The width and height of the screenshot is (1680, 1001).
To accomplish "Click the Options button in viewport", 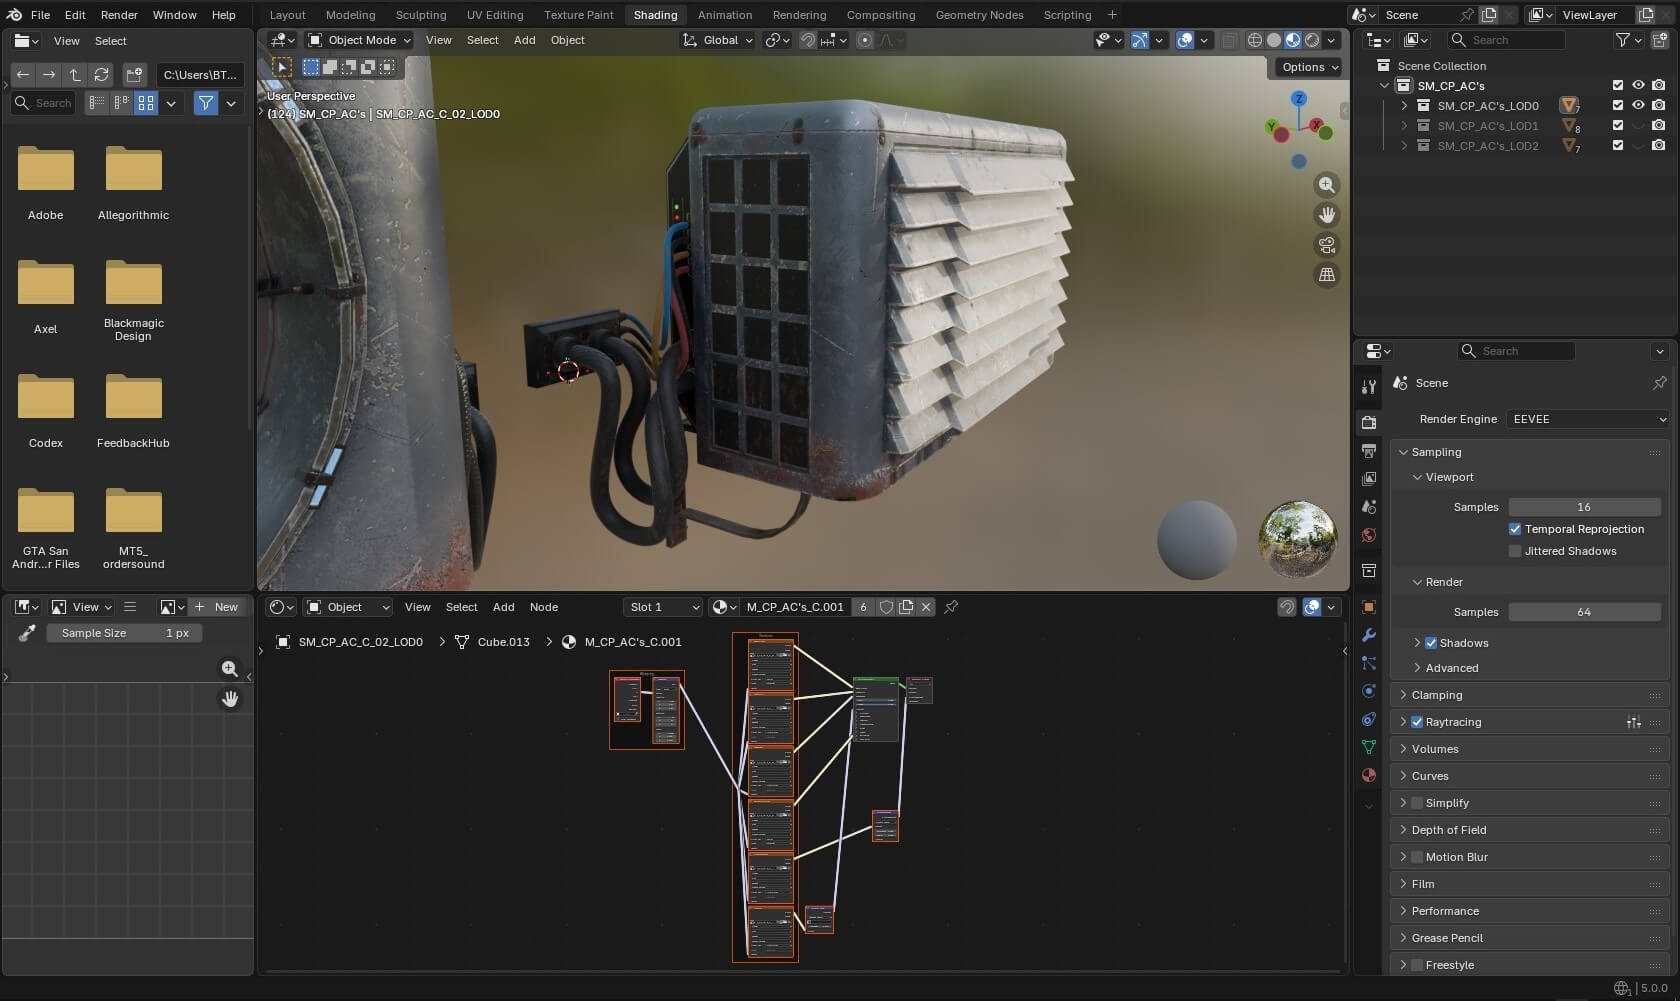I will 1309,67.
